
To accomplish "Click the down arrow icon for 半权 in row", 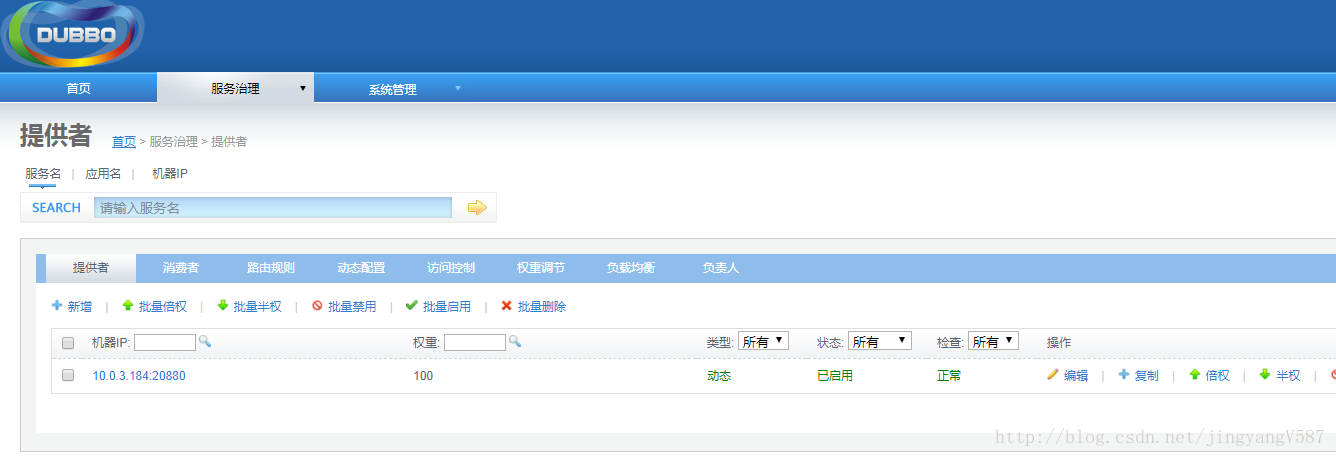I will (x=1265, y=375).
